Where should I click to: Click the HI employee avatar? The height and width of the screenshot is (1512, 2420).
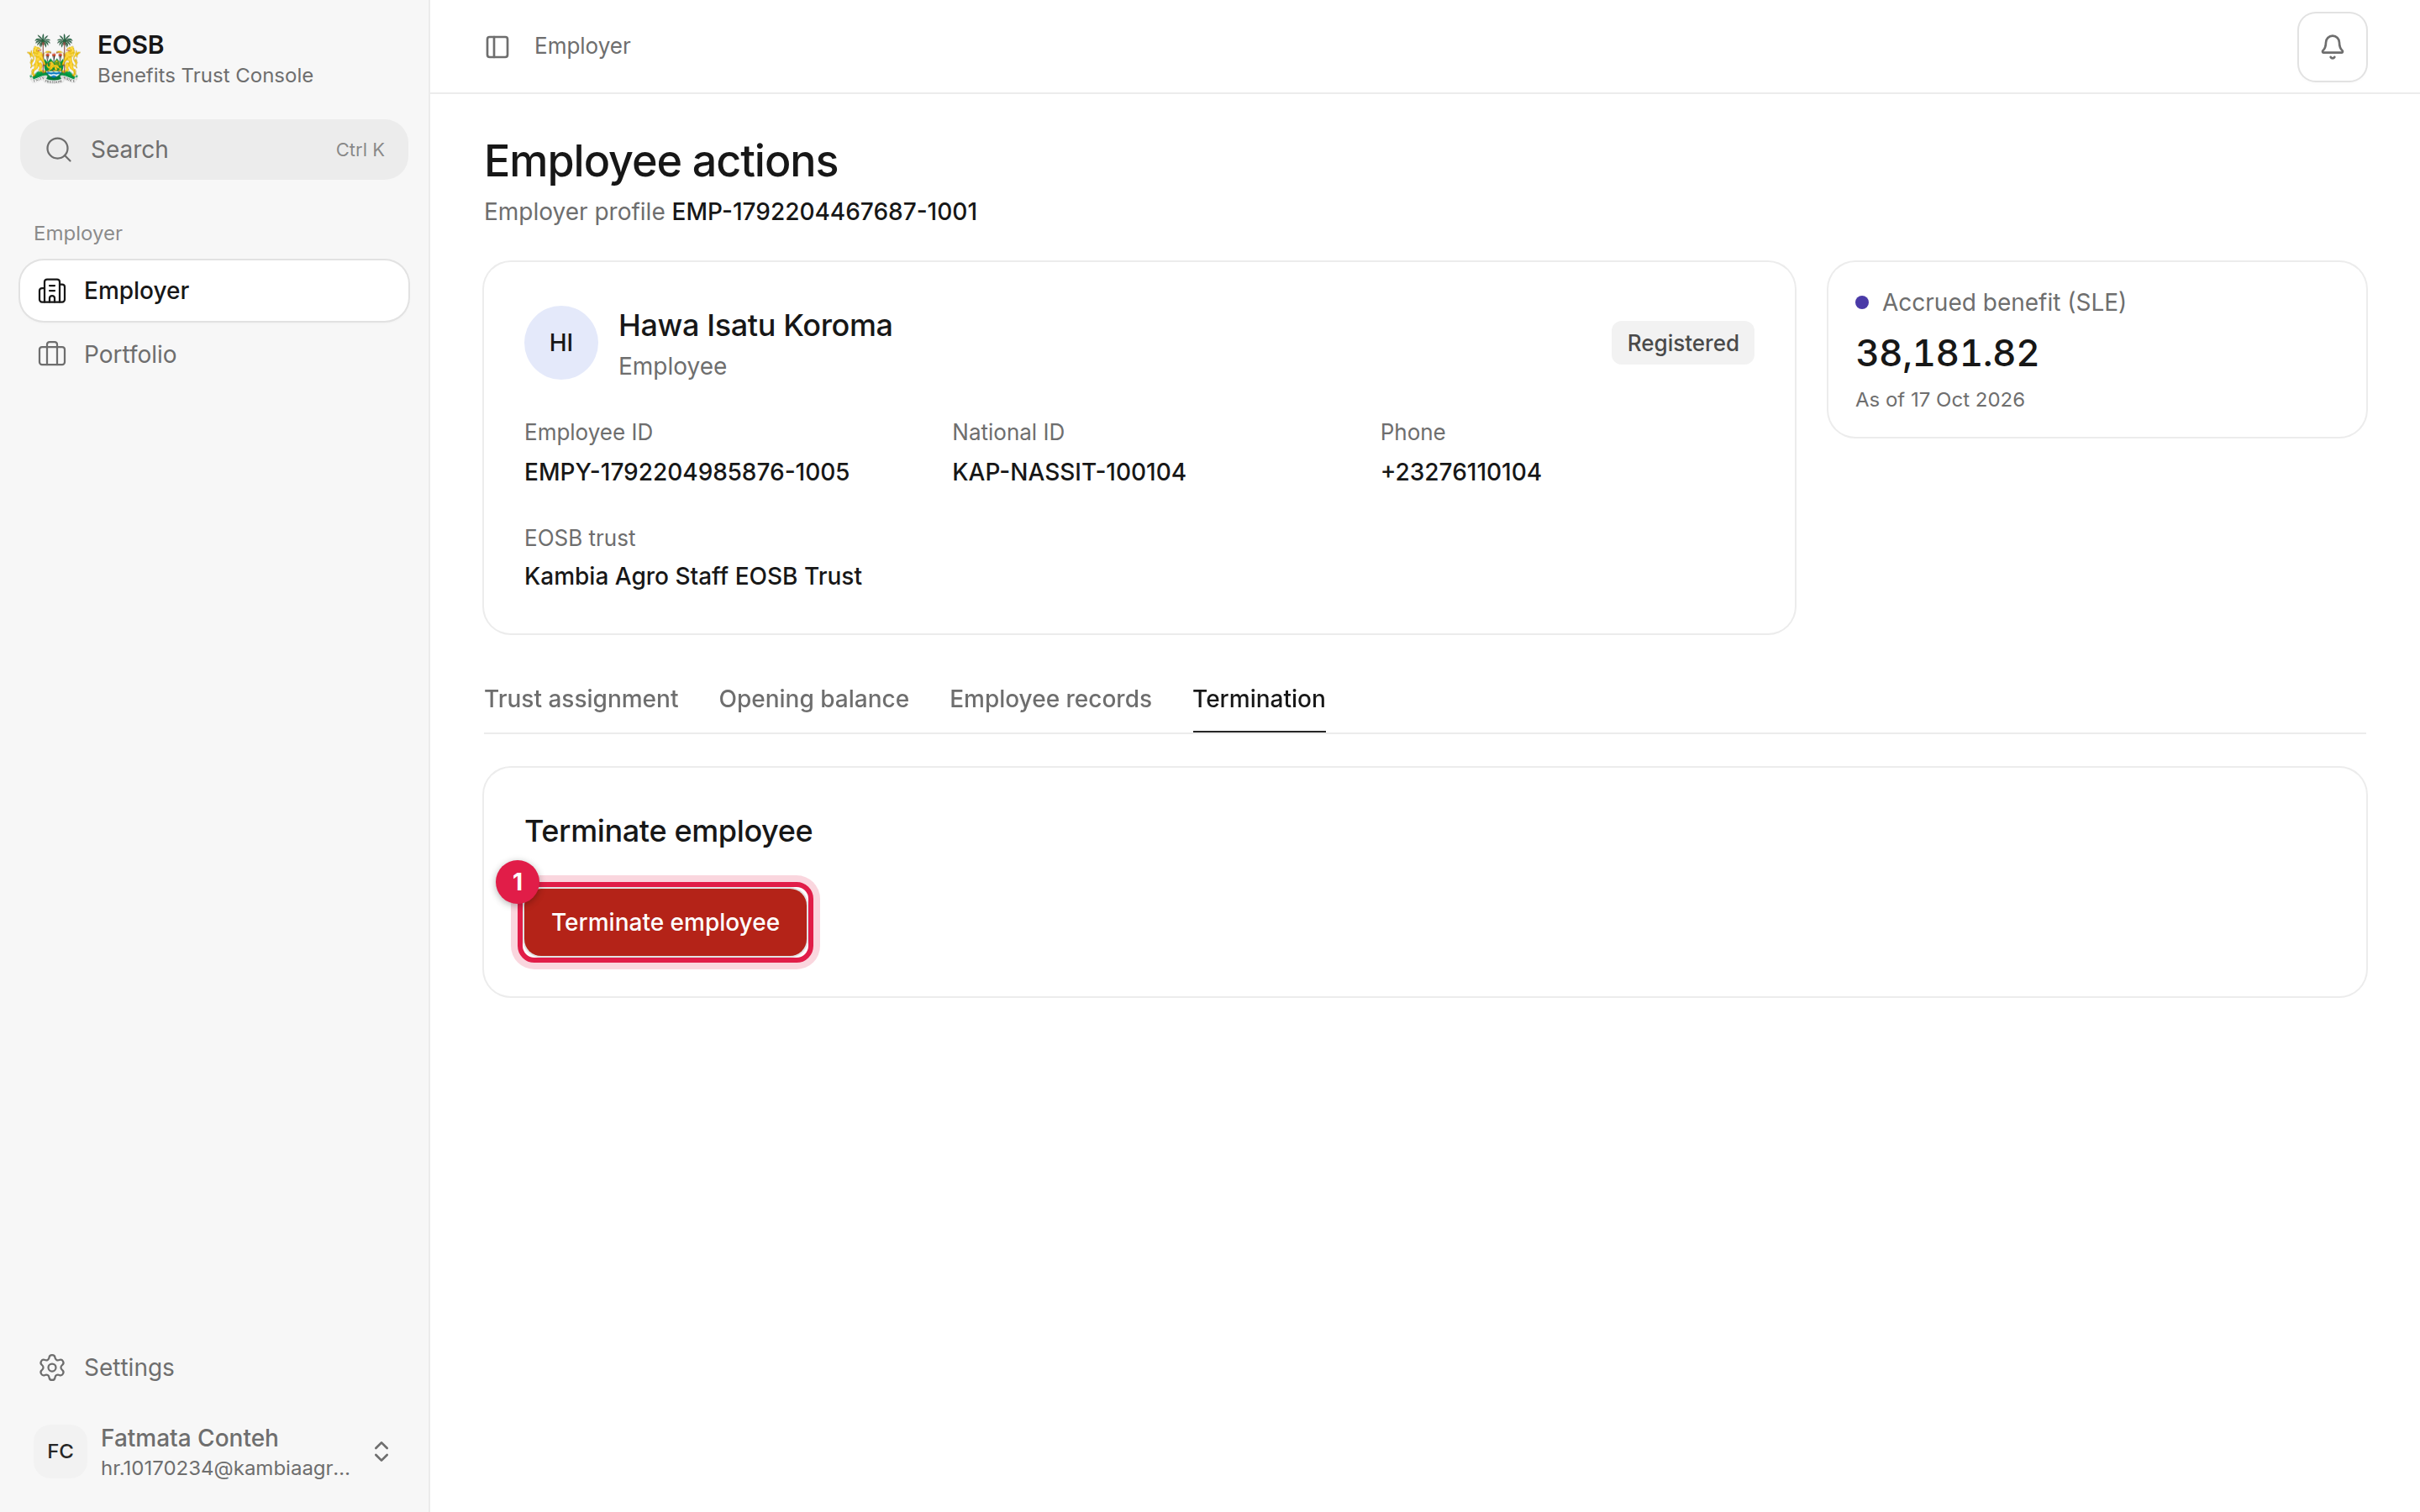click(561, 343)
